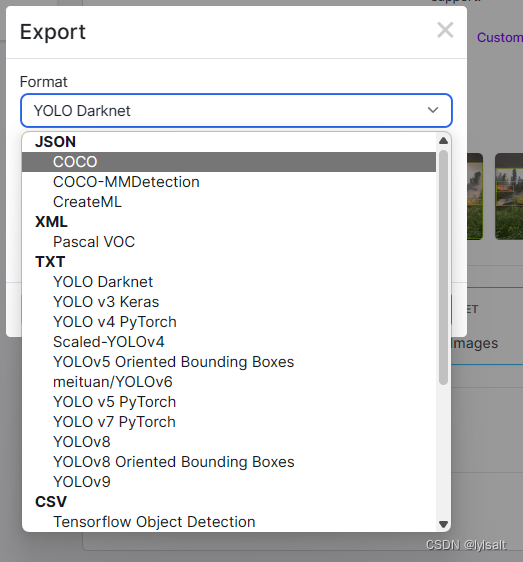Select YOLOv8 export format

(x=229, y=442)
